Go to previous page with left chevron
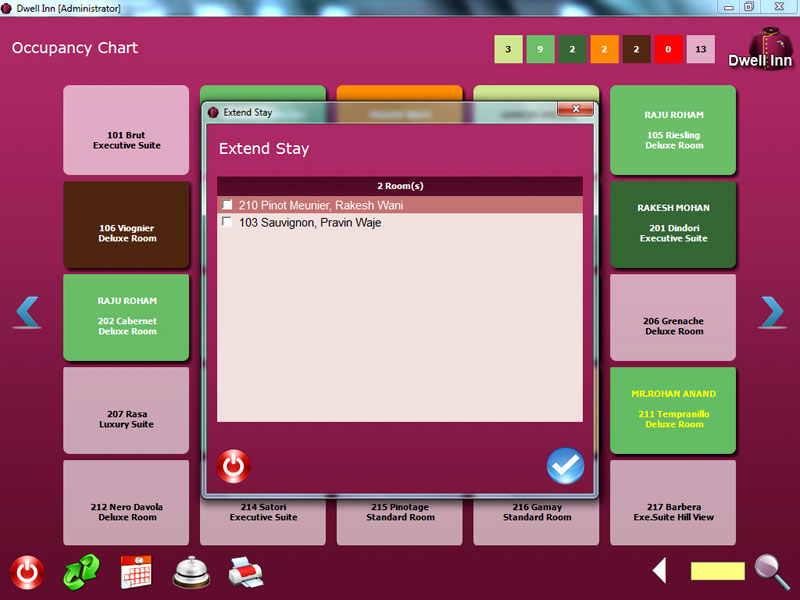 click(x=28, y=313)
